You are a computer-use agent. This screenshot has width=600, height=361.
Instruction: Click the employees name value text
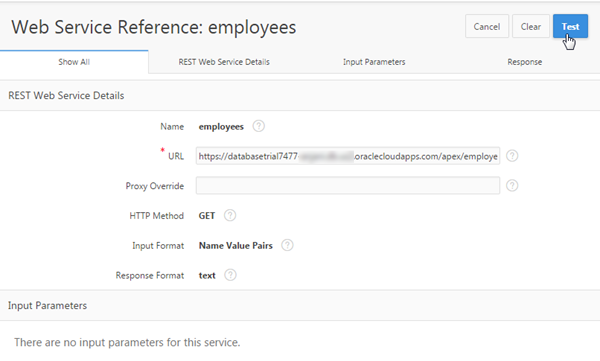pos(221,127)
